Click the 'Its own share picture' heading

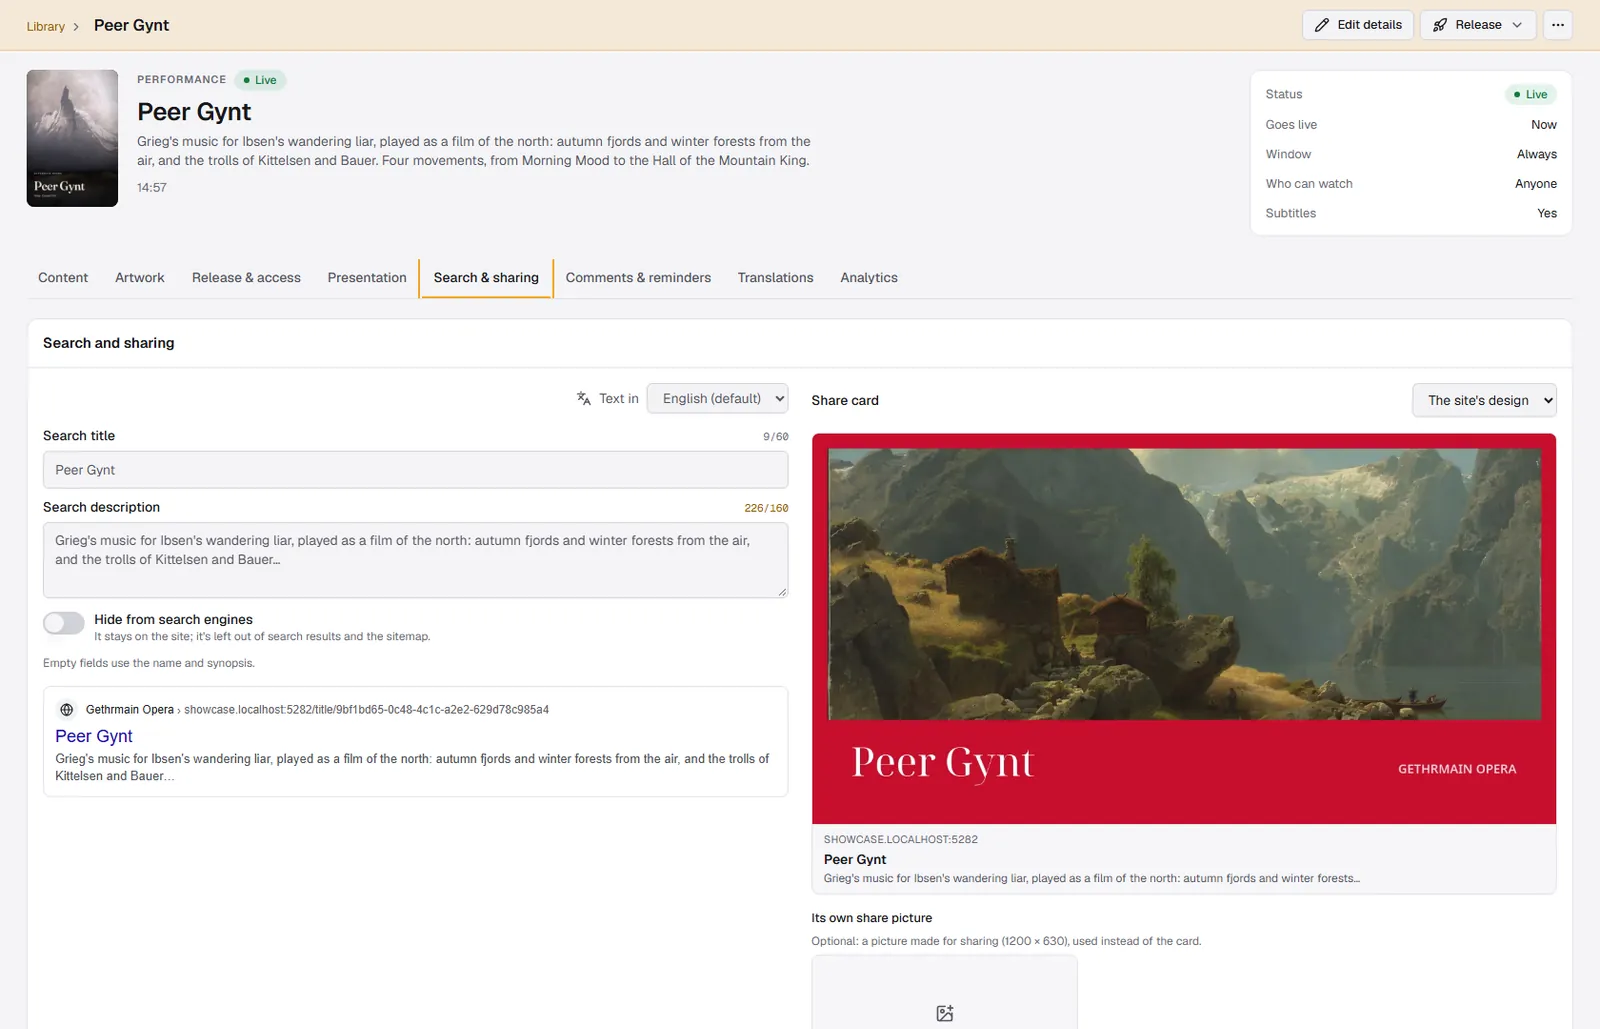pyautogui.click(x=872, y=918)
